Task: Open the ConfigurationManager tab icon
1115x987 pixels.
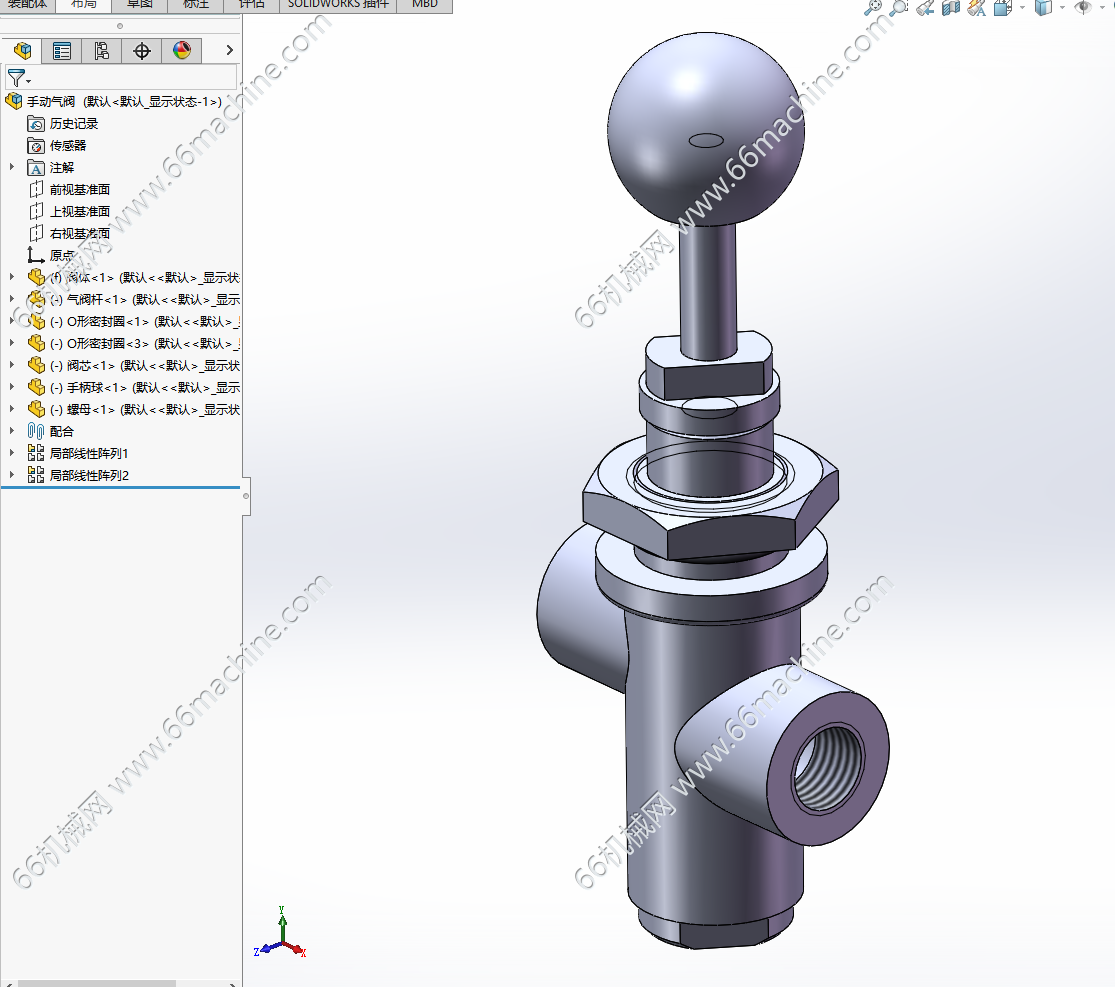Action: coord(102,50)
